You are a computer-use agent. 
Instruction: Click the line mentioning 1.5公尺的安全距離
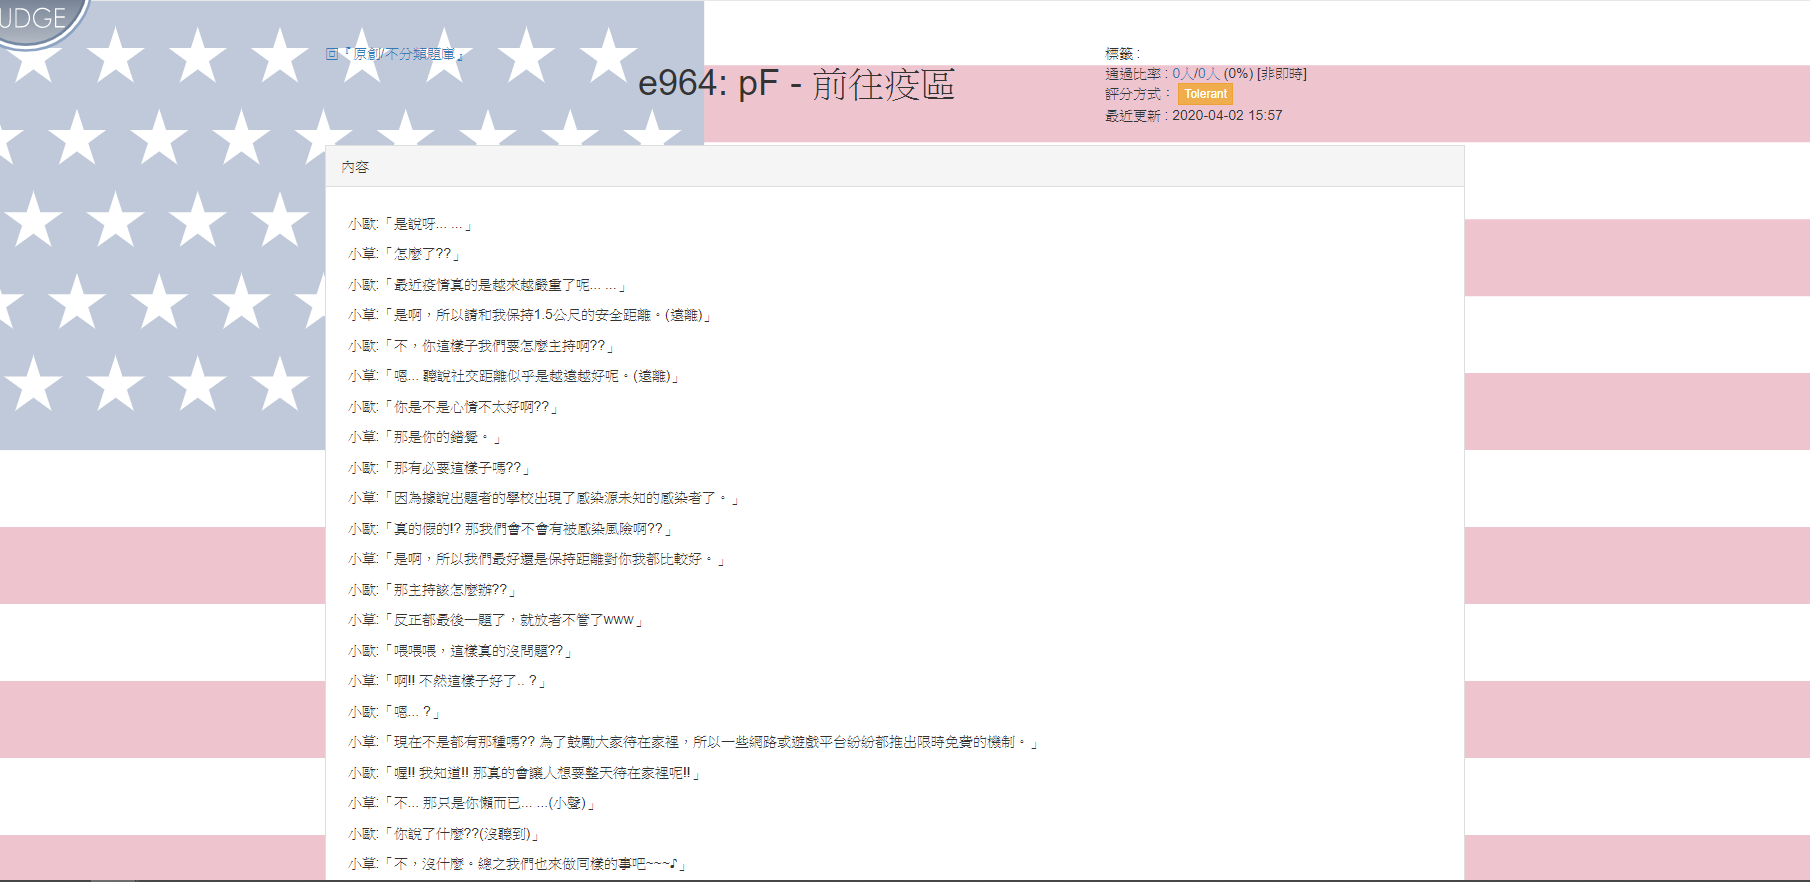530,315
